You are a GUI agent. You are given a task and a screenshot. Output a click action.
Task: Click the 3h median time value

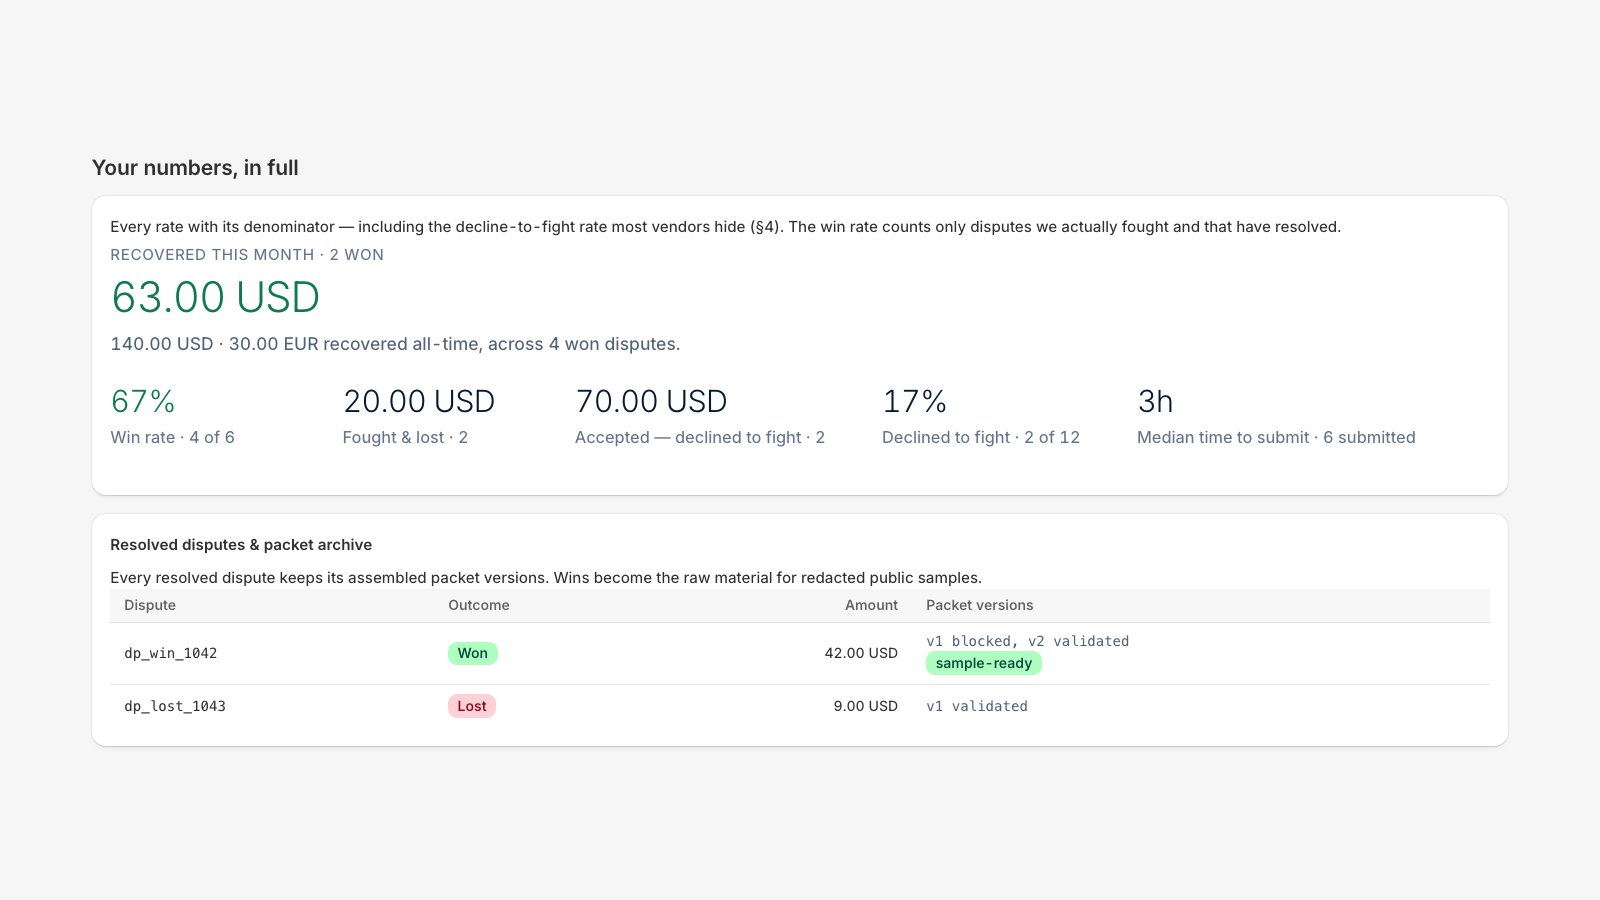[1155, 402]
